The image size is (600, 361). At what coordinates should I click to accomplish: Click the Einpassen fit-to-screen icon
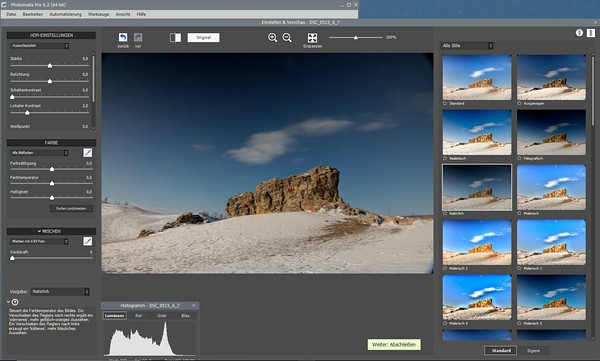click(x=312, y=38)
